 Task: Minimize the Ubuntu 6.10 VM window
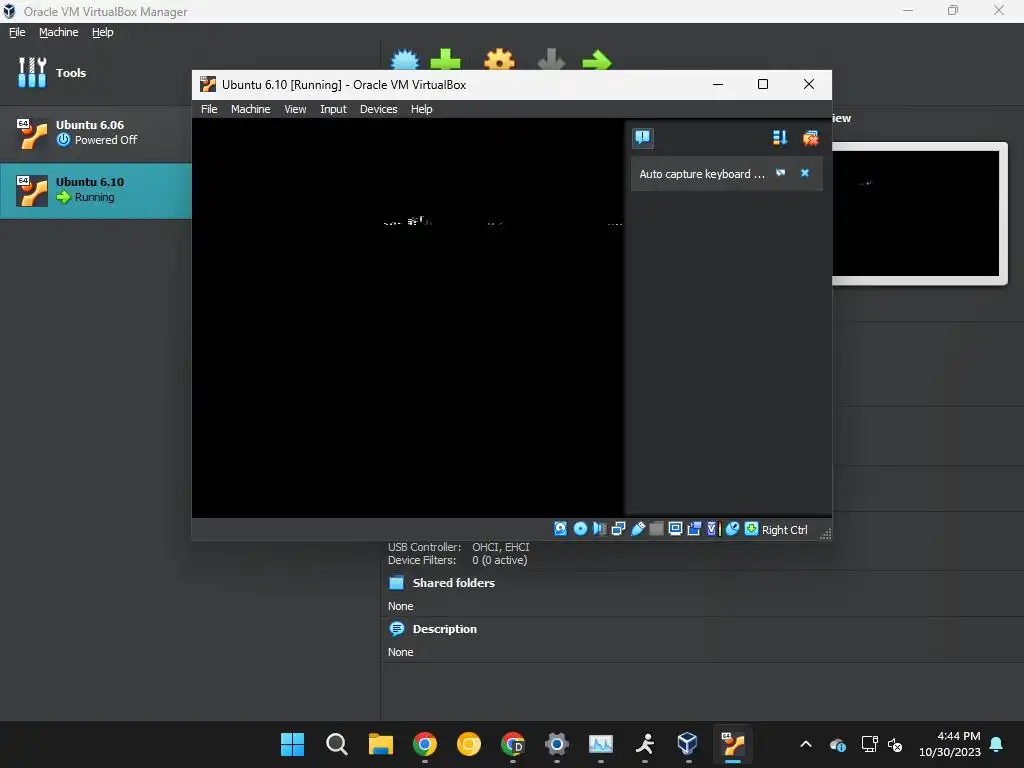click(x=718, y=84)
